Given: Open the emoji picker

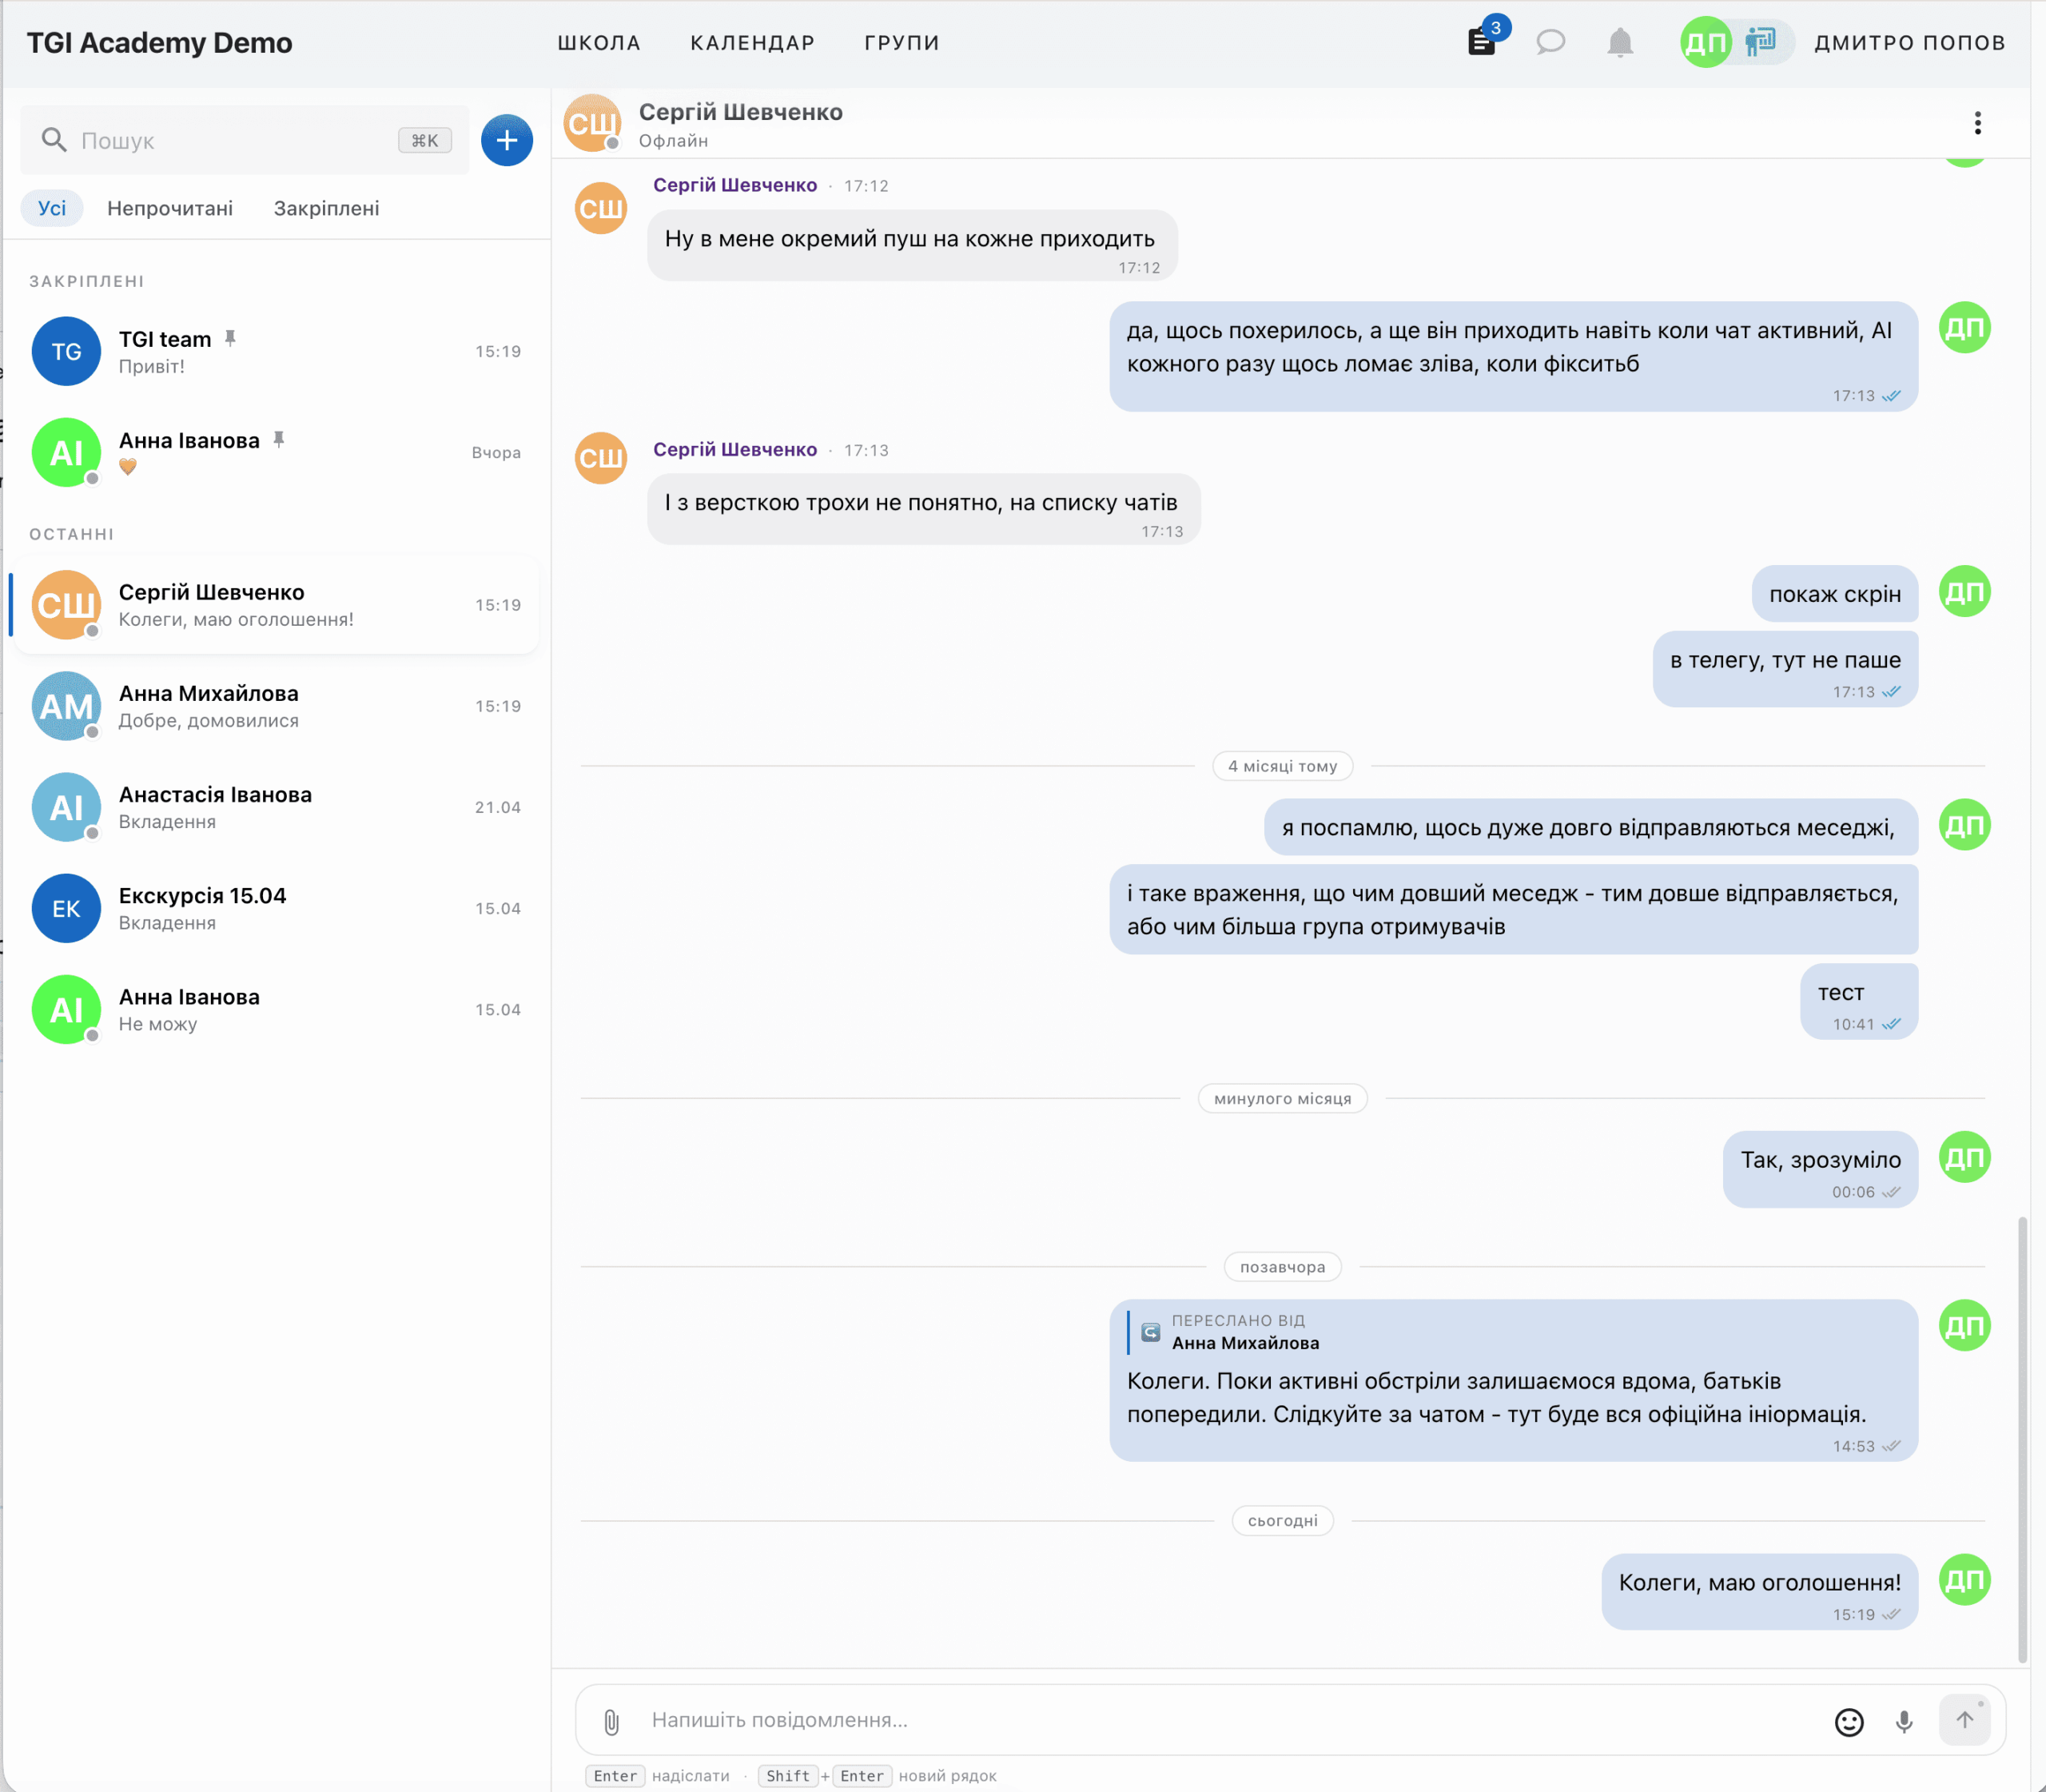Looking at the screenshot, I should 1849,1721.
